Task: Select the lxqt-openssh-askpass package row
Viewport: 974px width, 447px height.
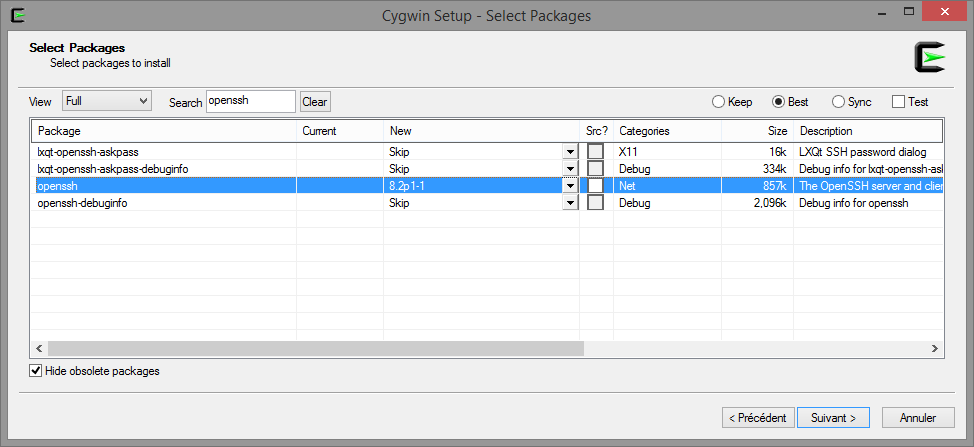Action: point(487,151)
